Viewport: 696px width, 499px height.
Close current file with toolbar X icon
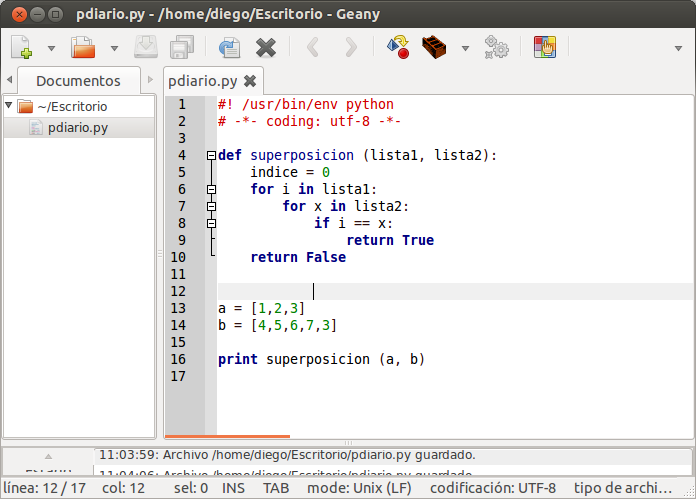[265, 47]
